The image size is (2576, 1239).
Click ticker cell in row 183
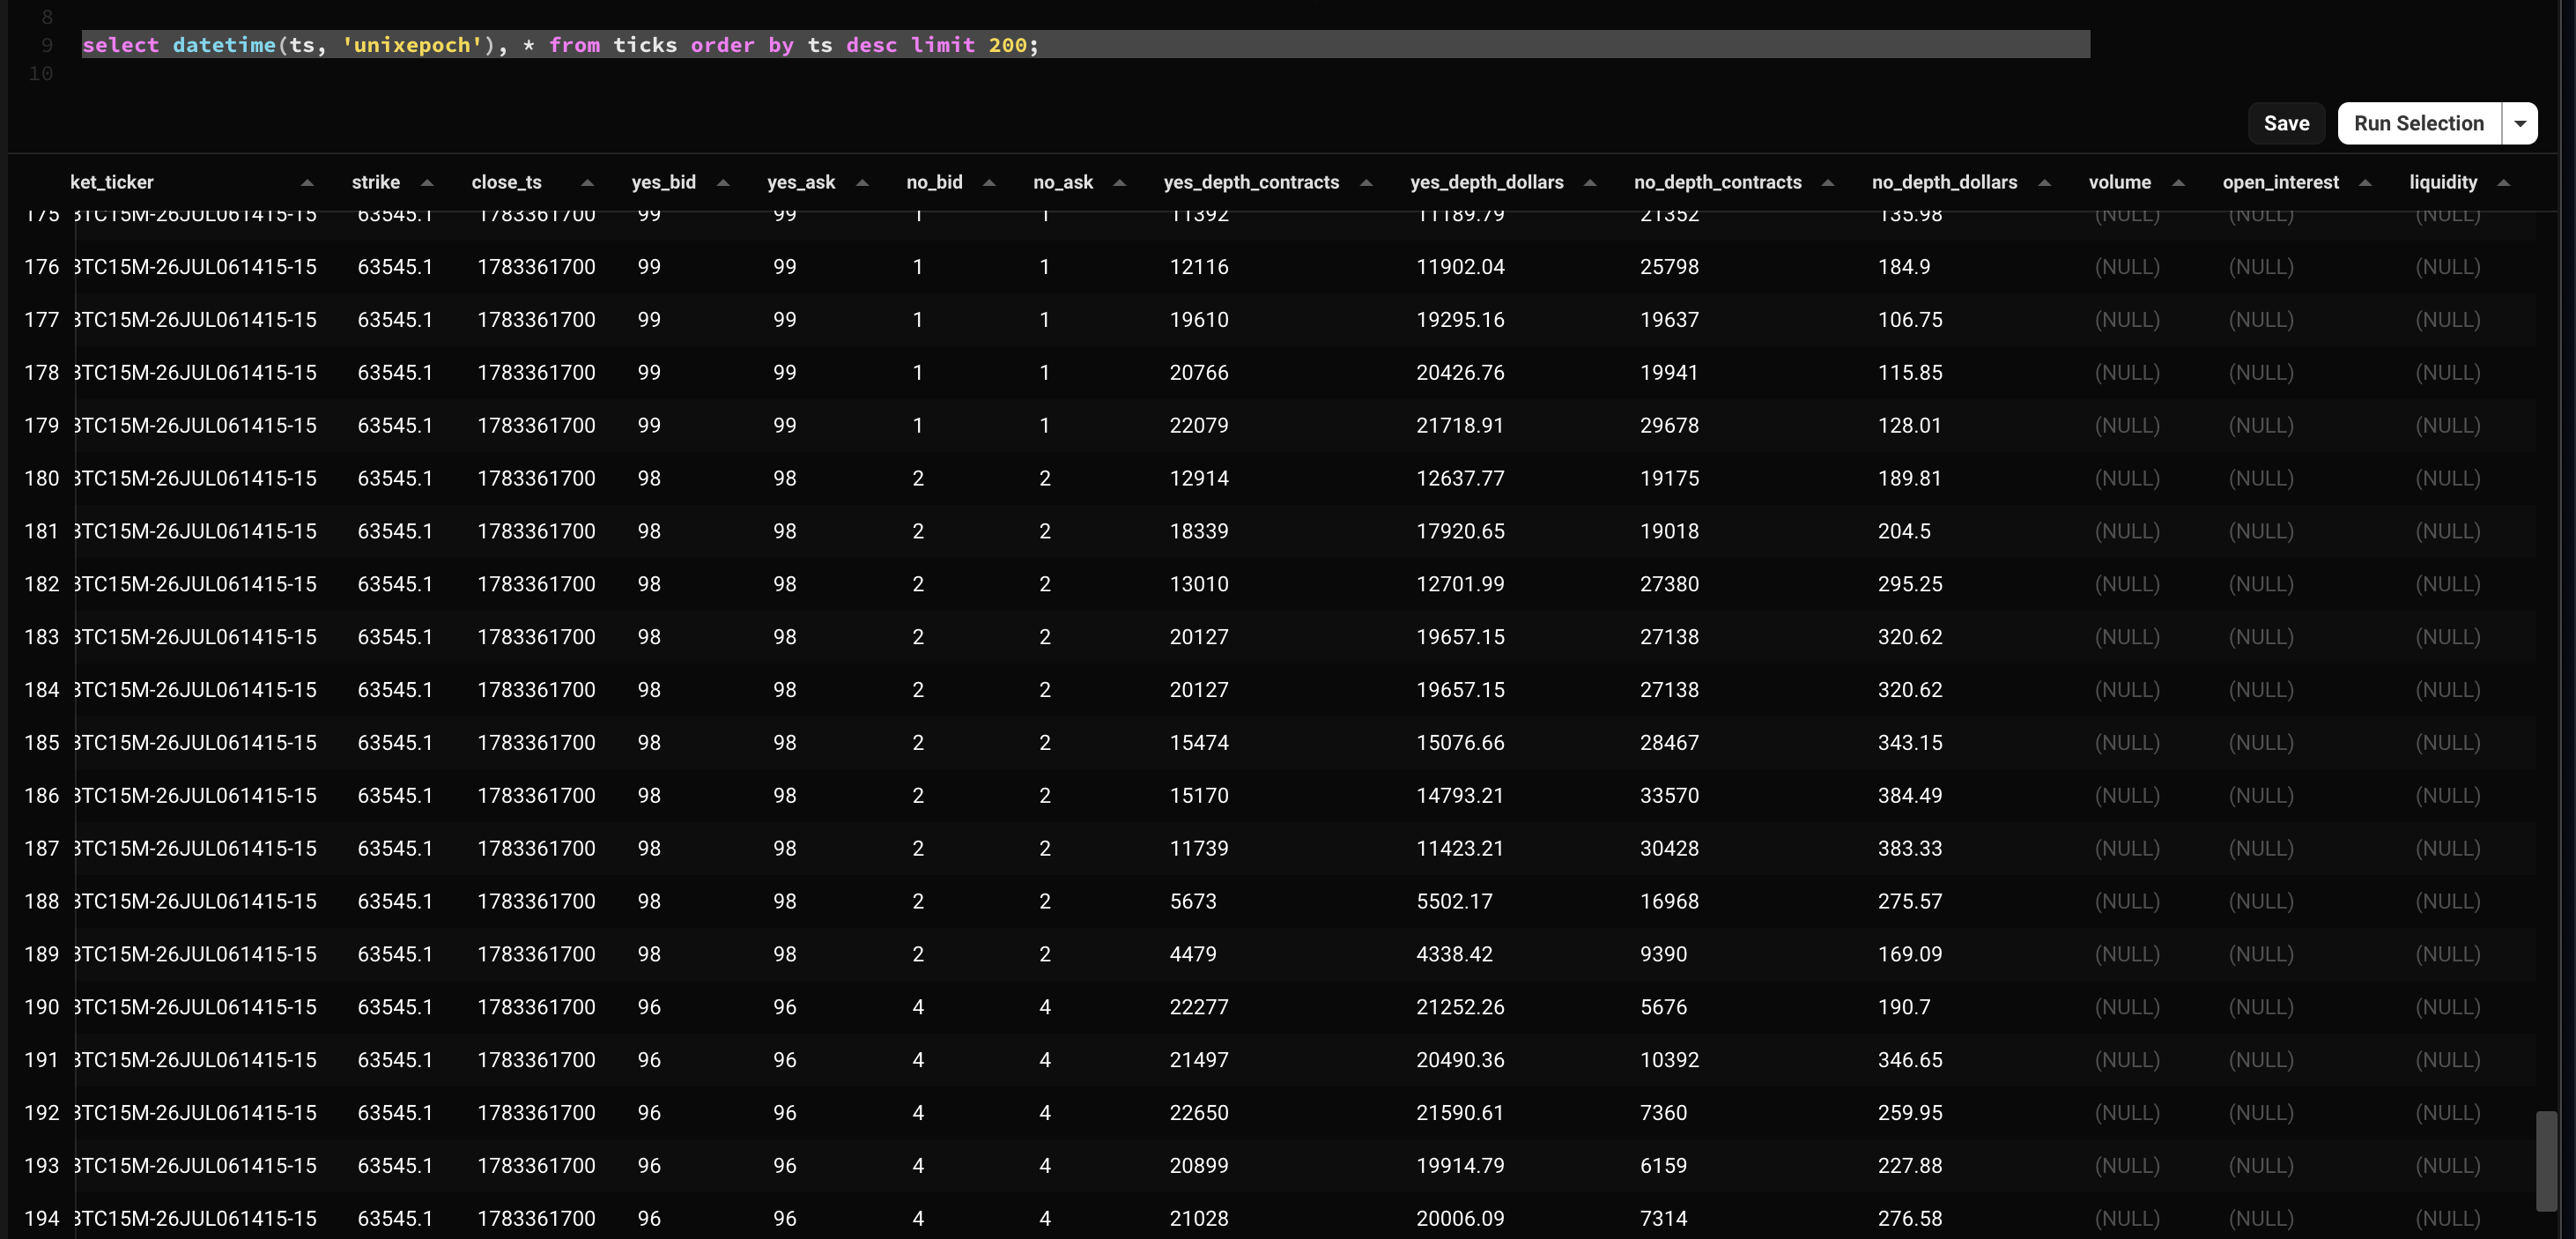(195, 637)
